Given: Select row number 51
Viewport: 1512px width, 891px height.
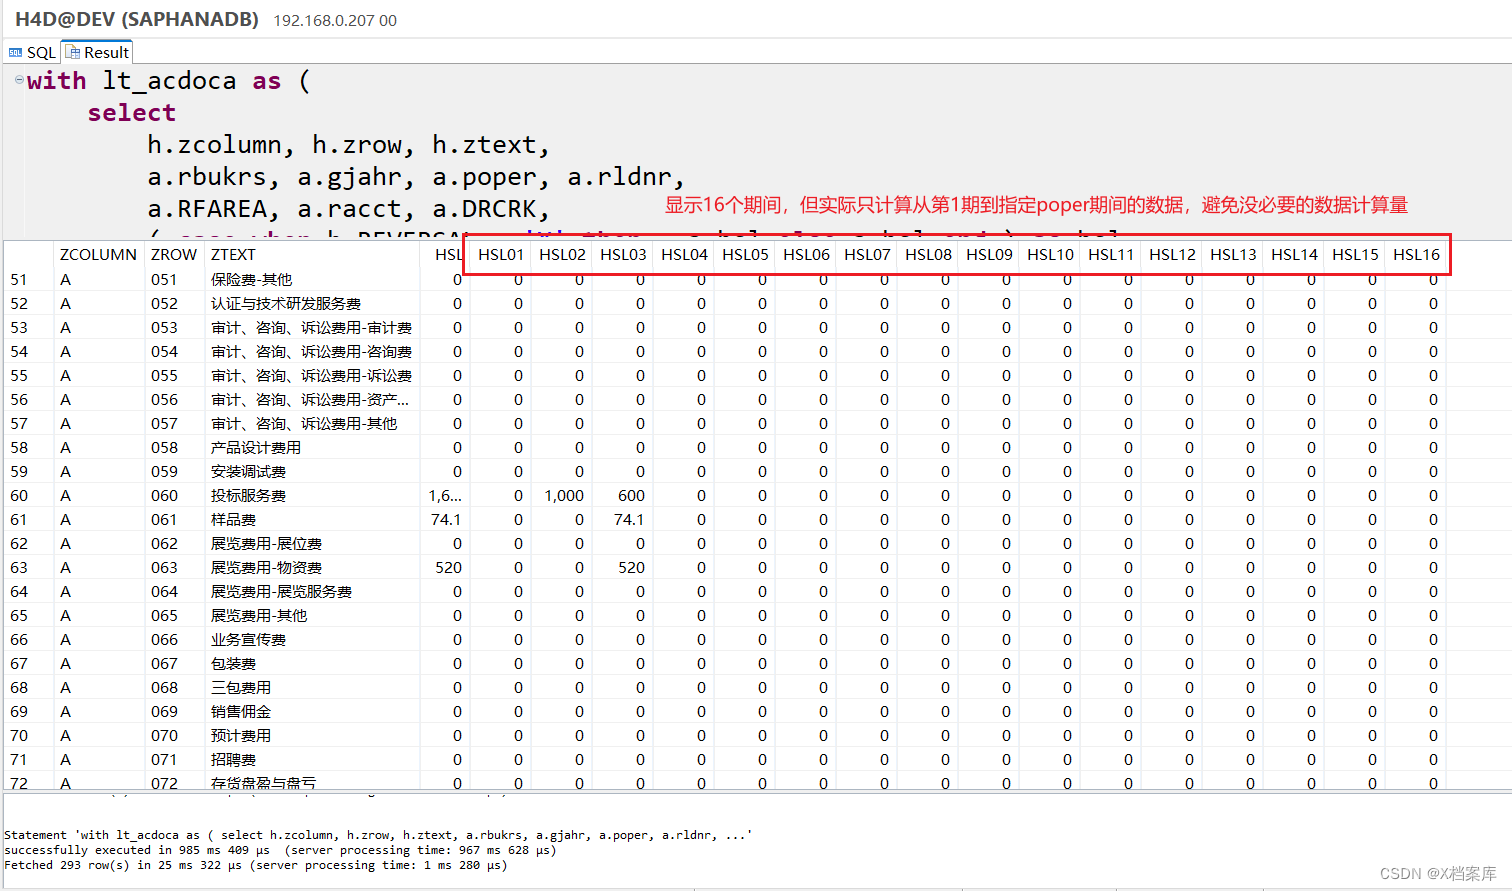Looking at the screenshot, I should point(19,279).
